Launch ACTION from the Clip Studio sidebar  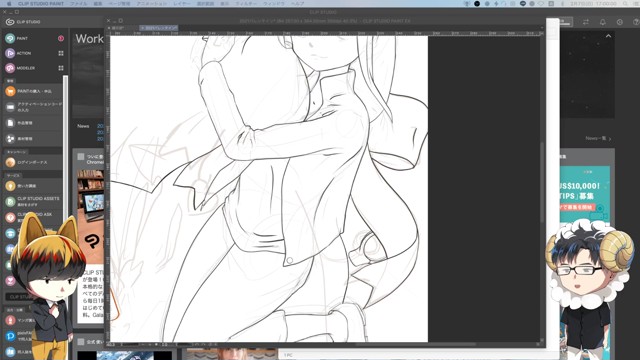tap(18, 53)
